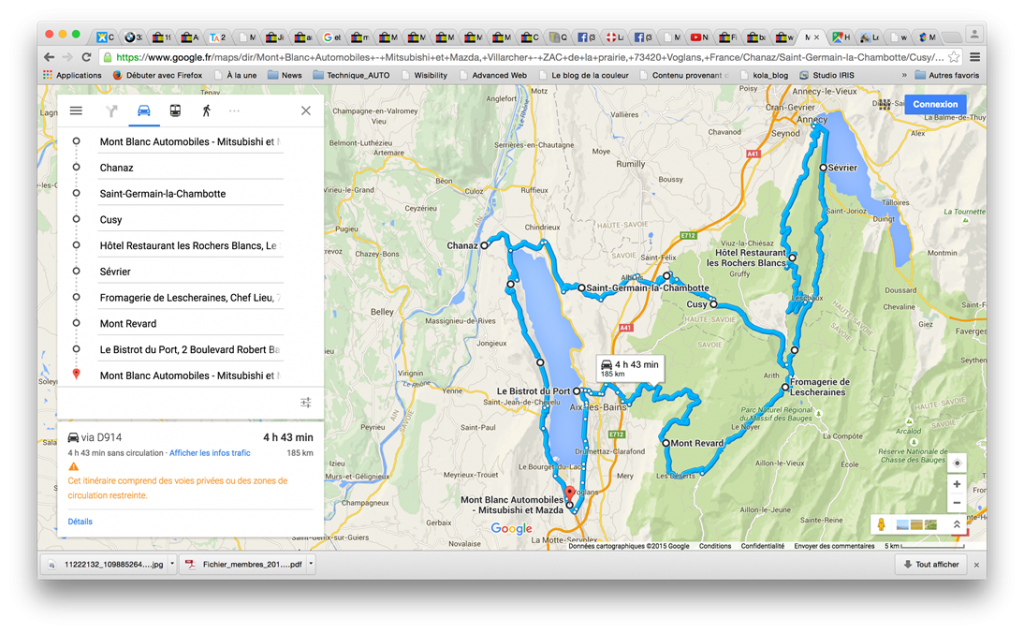Viewport: 1024px width, 633px height.
Task: Edit the Hôtel Restaurant les Rochers Blancs waypoint
Action: (191, 246)
